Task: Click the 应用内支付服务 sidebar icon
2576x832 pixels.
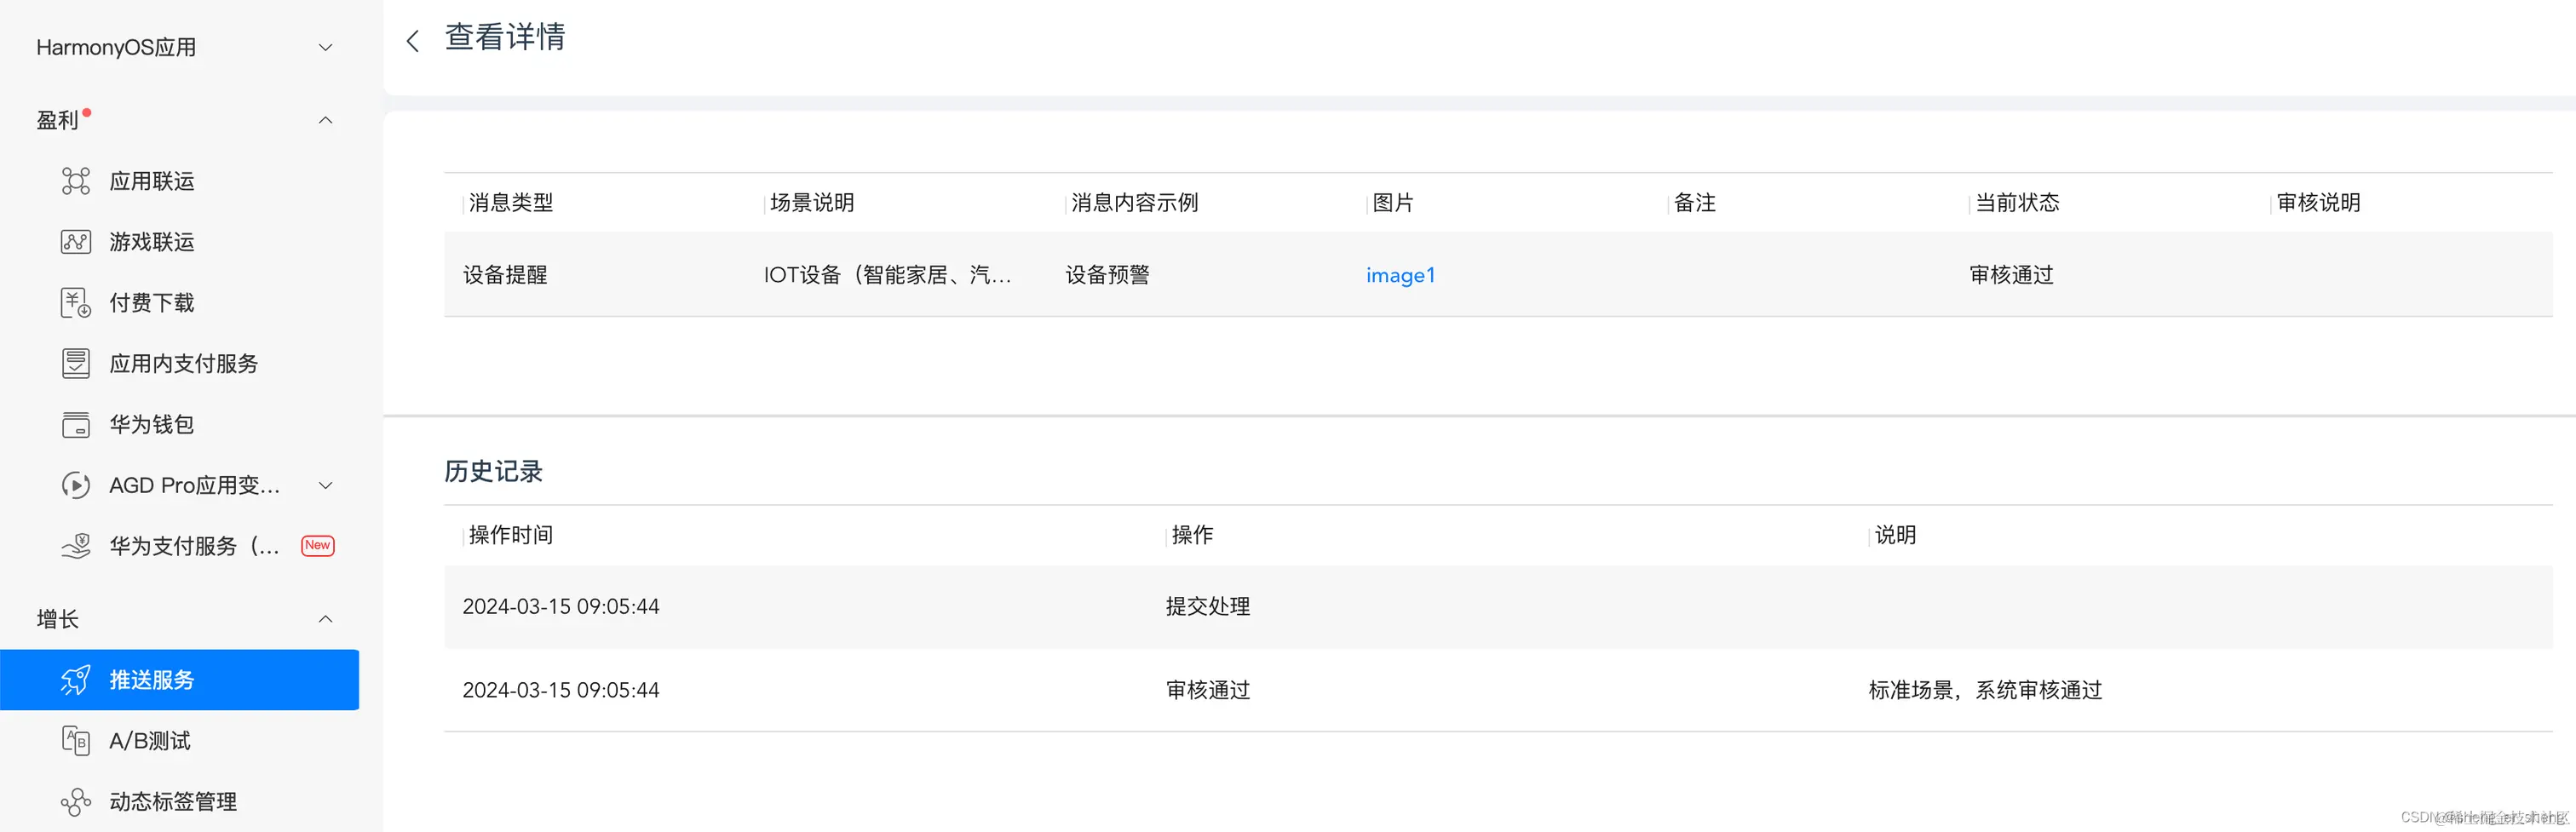Action: 76,364
